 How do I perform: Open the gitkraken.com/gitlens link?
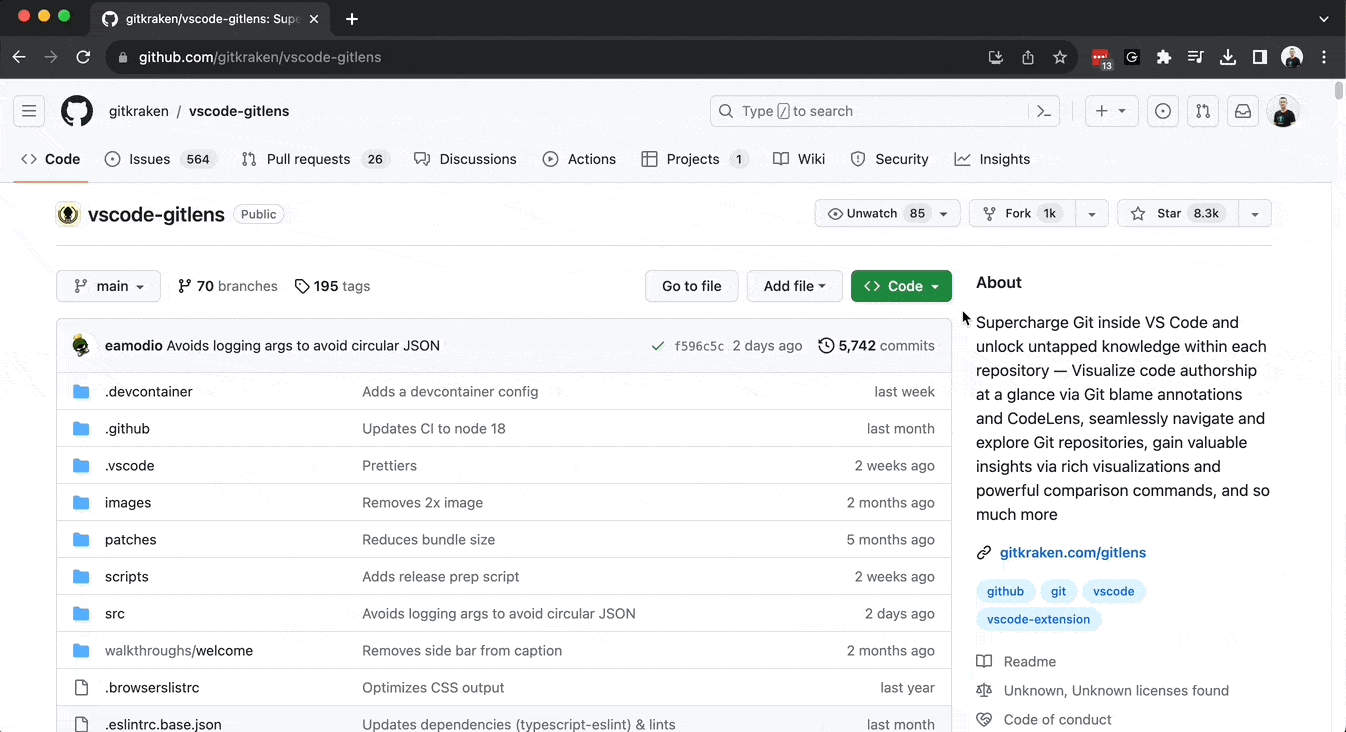pyautogui.click(x=1073, y=553)
